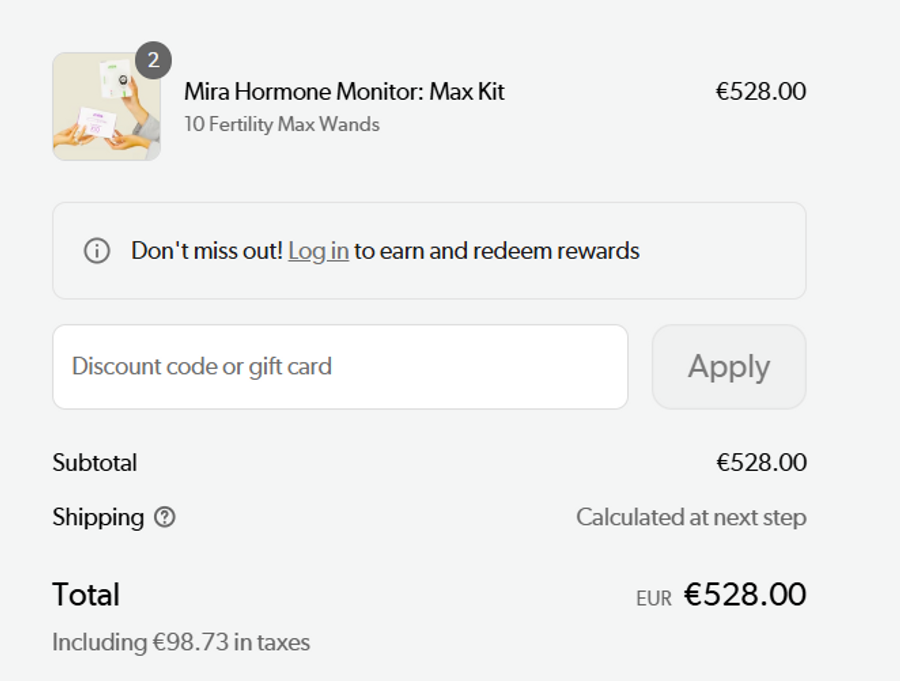900x681 pixels.
Task: Focus the Discount code or gift card field
Action: click(x=340, y=367)
